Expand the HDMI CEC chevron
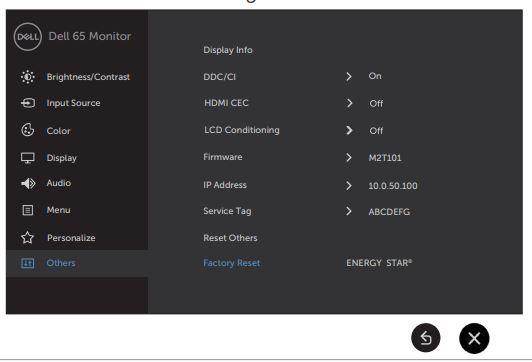 349,103
